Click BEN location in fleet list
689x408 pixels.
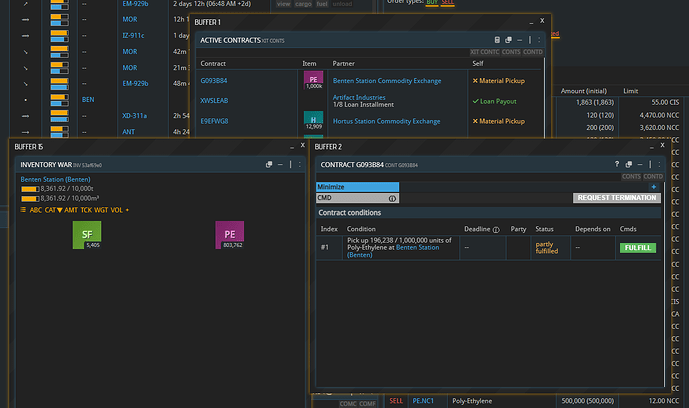[88, 100]
